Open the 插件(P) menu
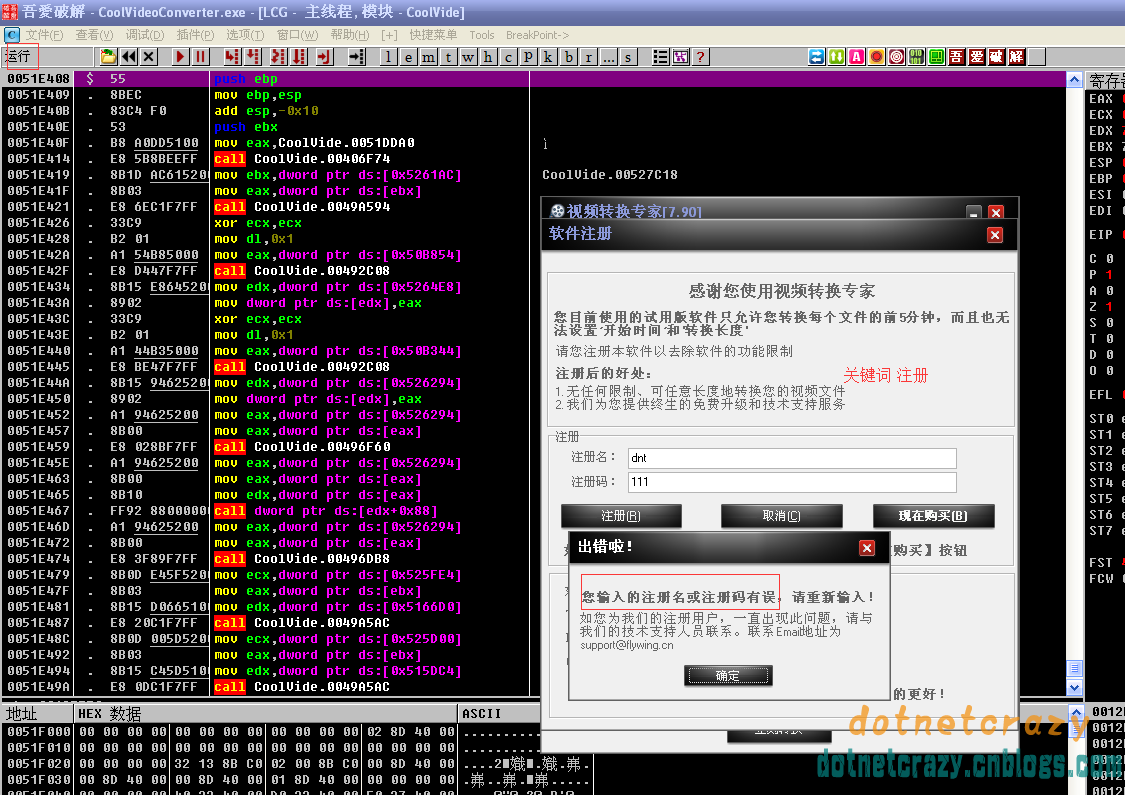Viewport: 1125px width, 795px height. point(195,35)
